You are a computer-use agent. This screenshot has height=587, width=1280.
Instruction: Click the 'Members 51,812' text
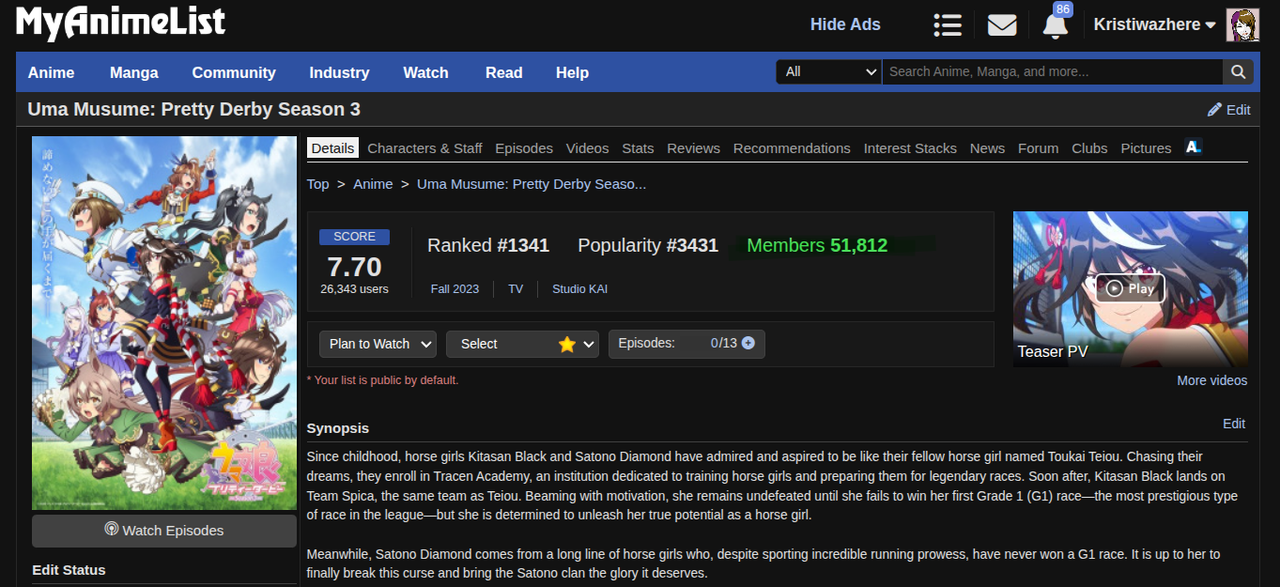pyautogui.click(x=817, y=246)
